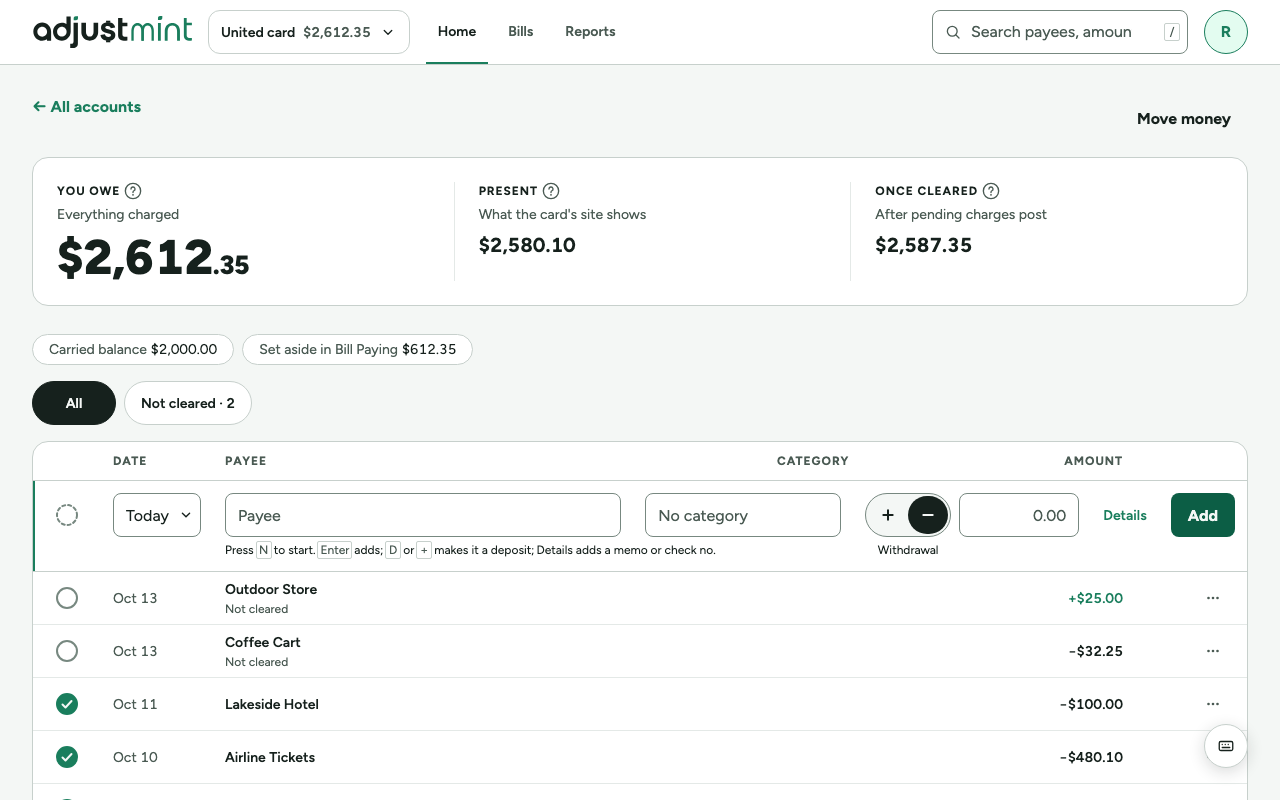Screen dimensions: 1280x800
Task: Open the Today date dropdown
Action: tap(157, 515)
